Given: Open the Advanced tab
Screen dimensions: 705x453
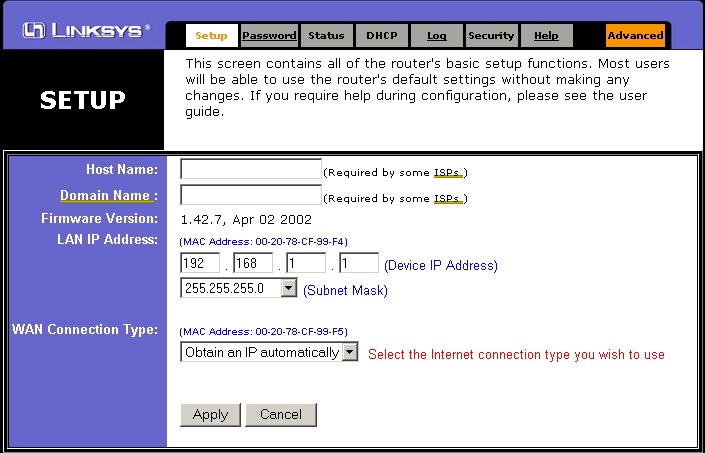Looking at the screenshot, I should 635,36.
